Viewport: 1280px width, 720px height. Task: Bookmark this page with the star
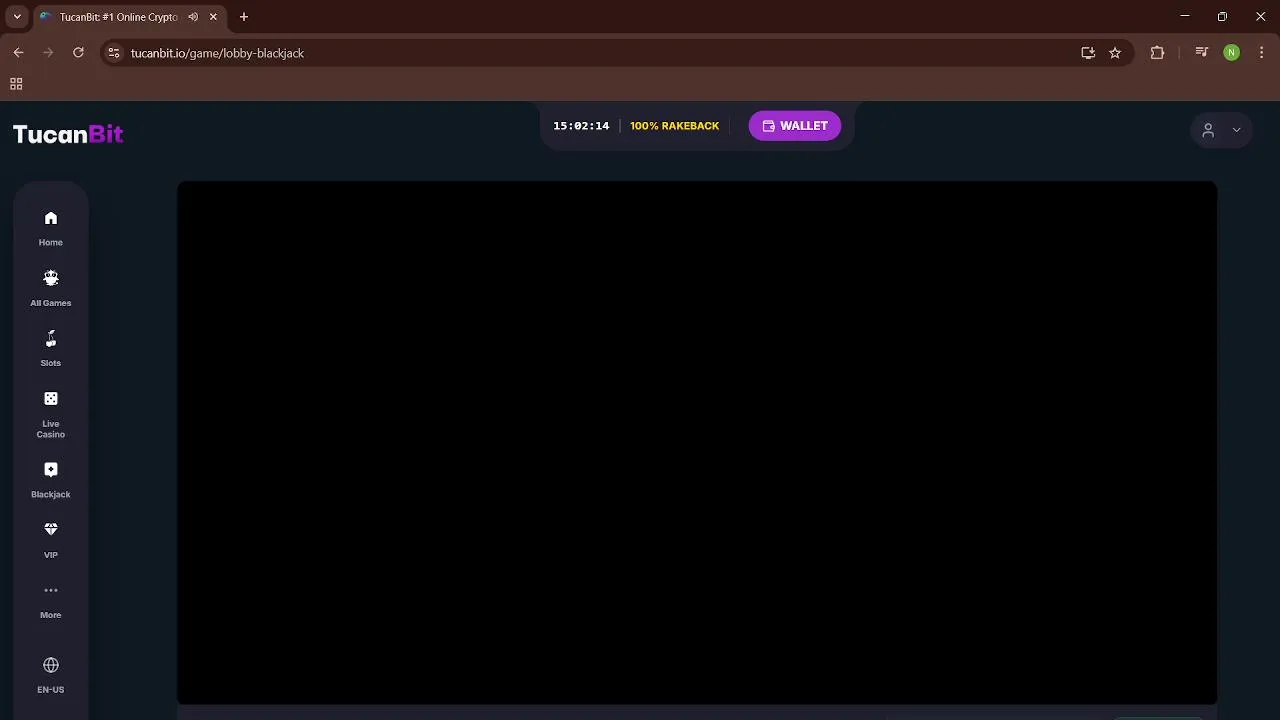point(1115,53)
